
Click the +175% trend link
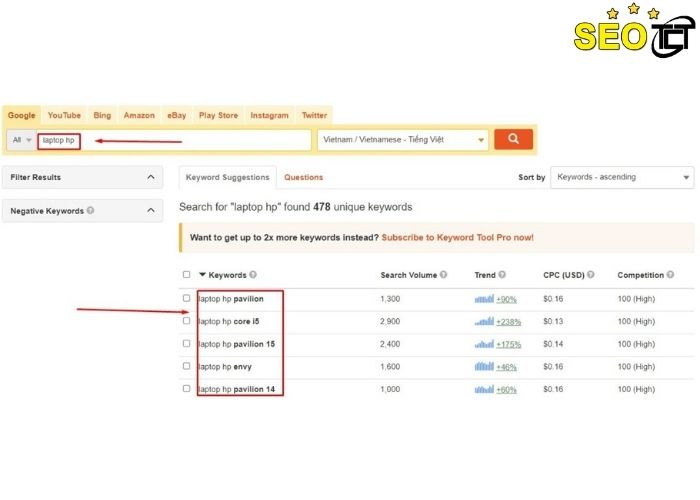[x=508, y=344]
